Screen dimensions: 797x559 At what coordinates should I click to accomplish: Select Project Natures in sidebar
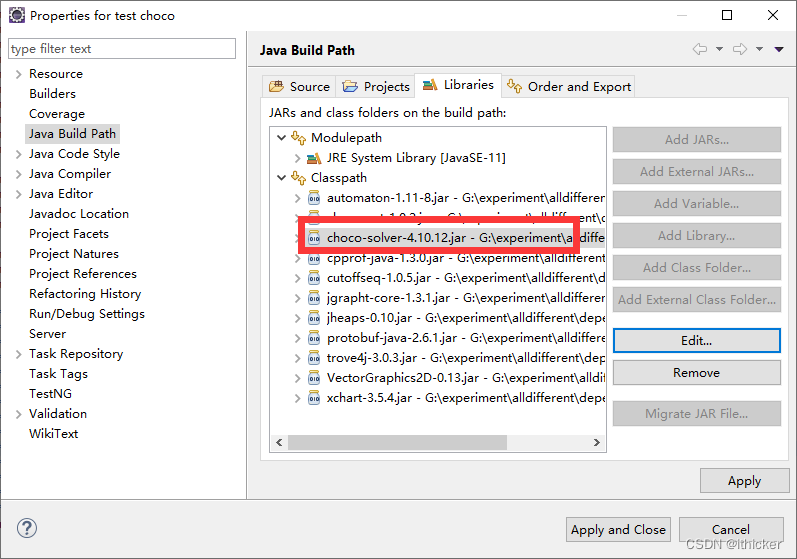74,254
